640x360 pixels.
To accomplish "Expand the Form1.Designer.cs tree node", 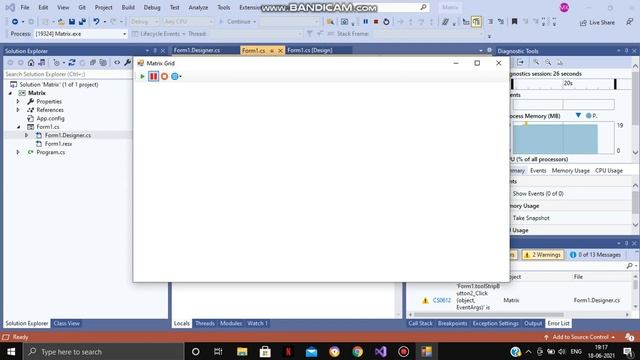I will [27, 135].
